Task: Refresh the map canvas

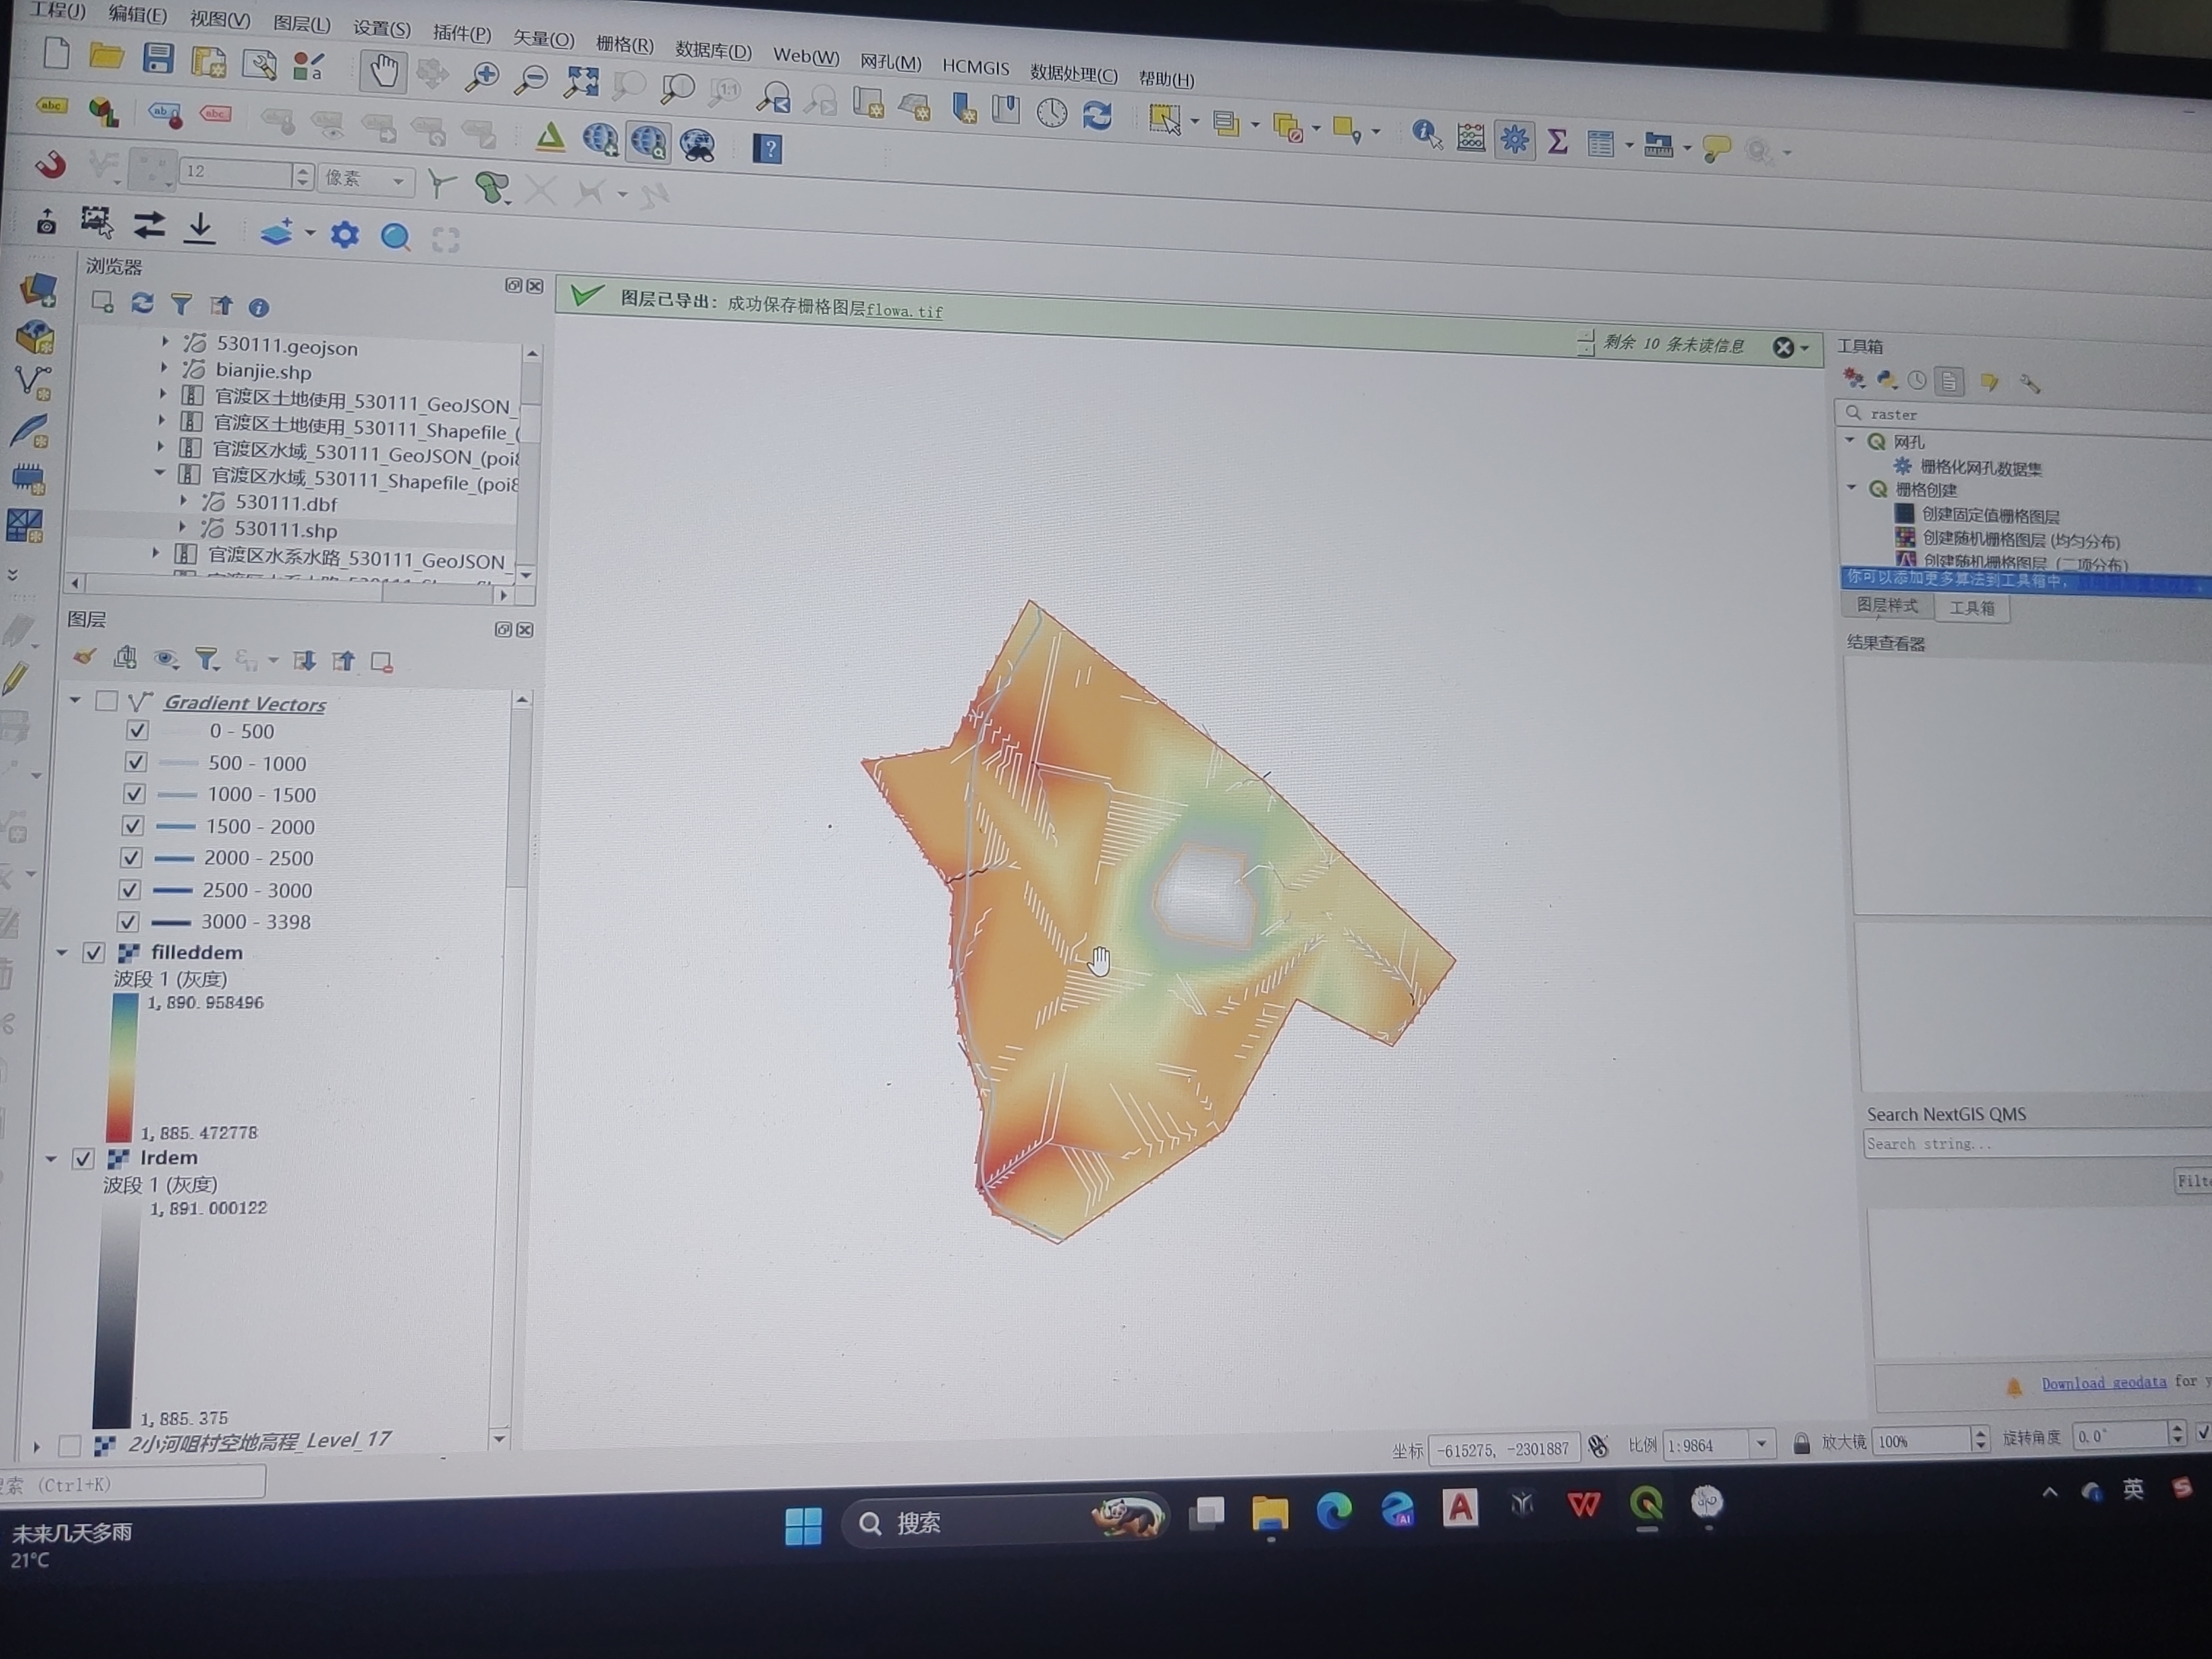Action: (1097, 116)
